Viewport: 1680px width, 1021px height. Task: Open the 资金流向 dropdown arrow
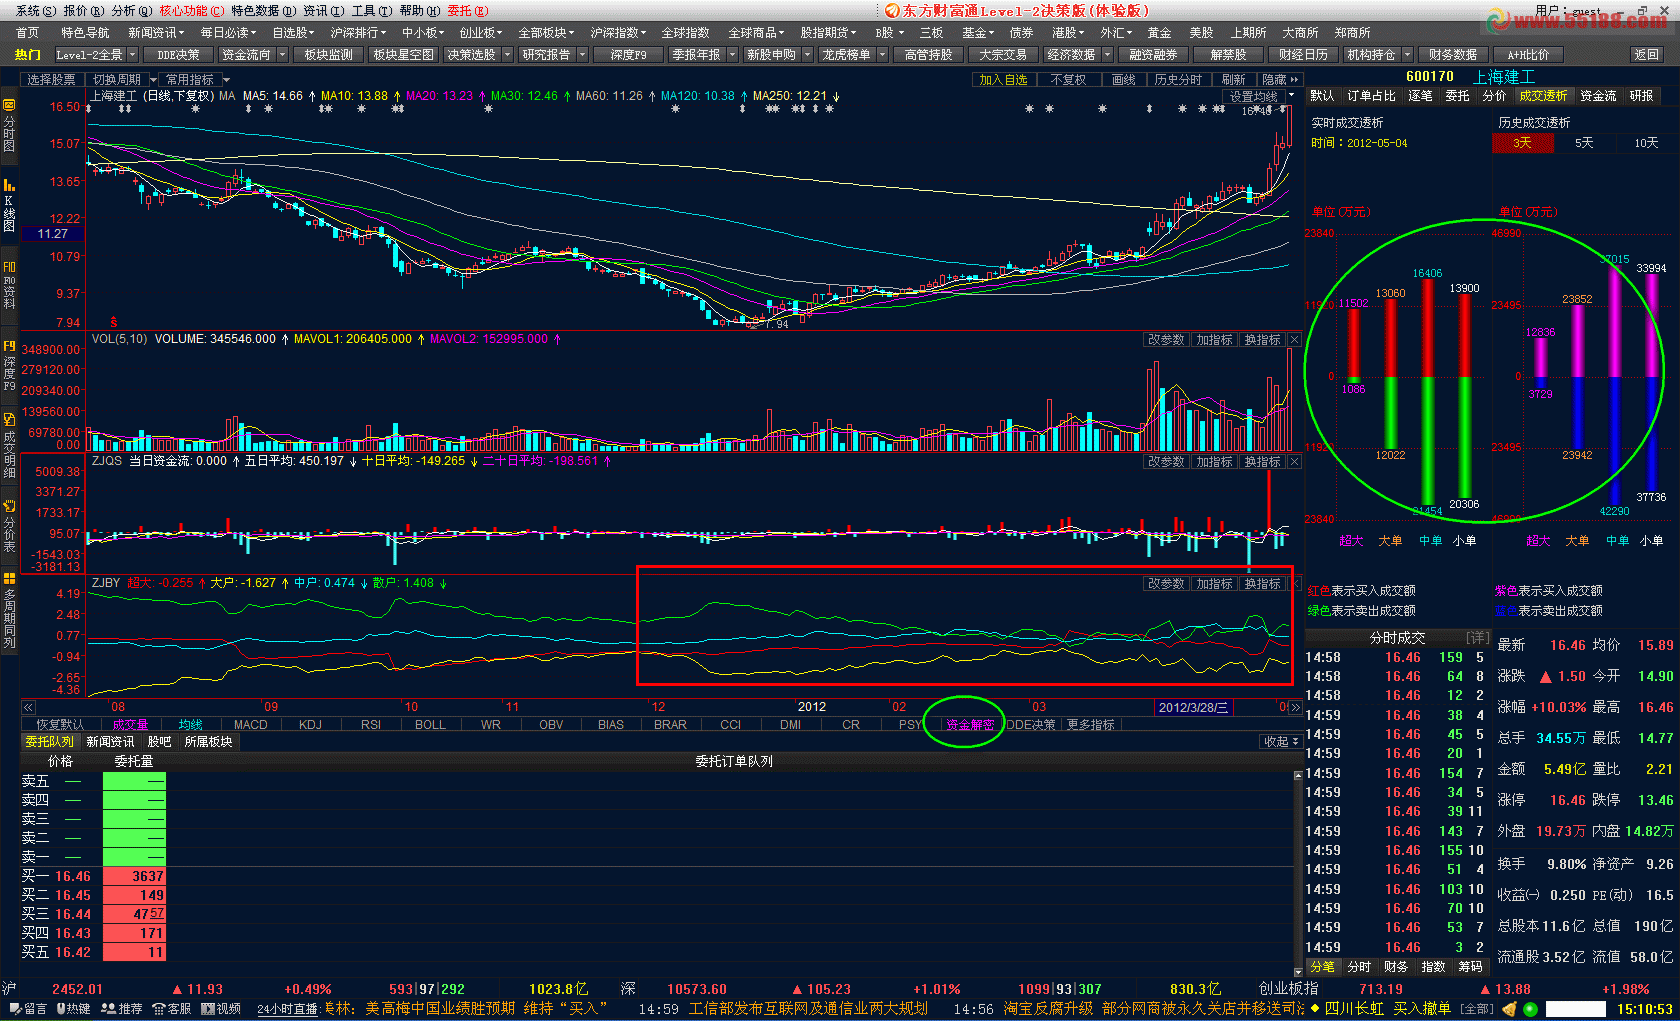(283, 55)
